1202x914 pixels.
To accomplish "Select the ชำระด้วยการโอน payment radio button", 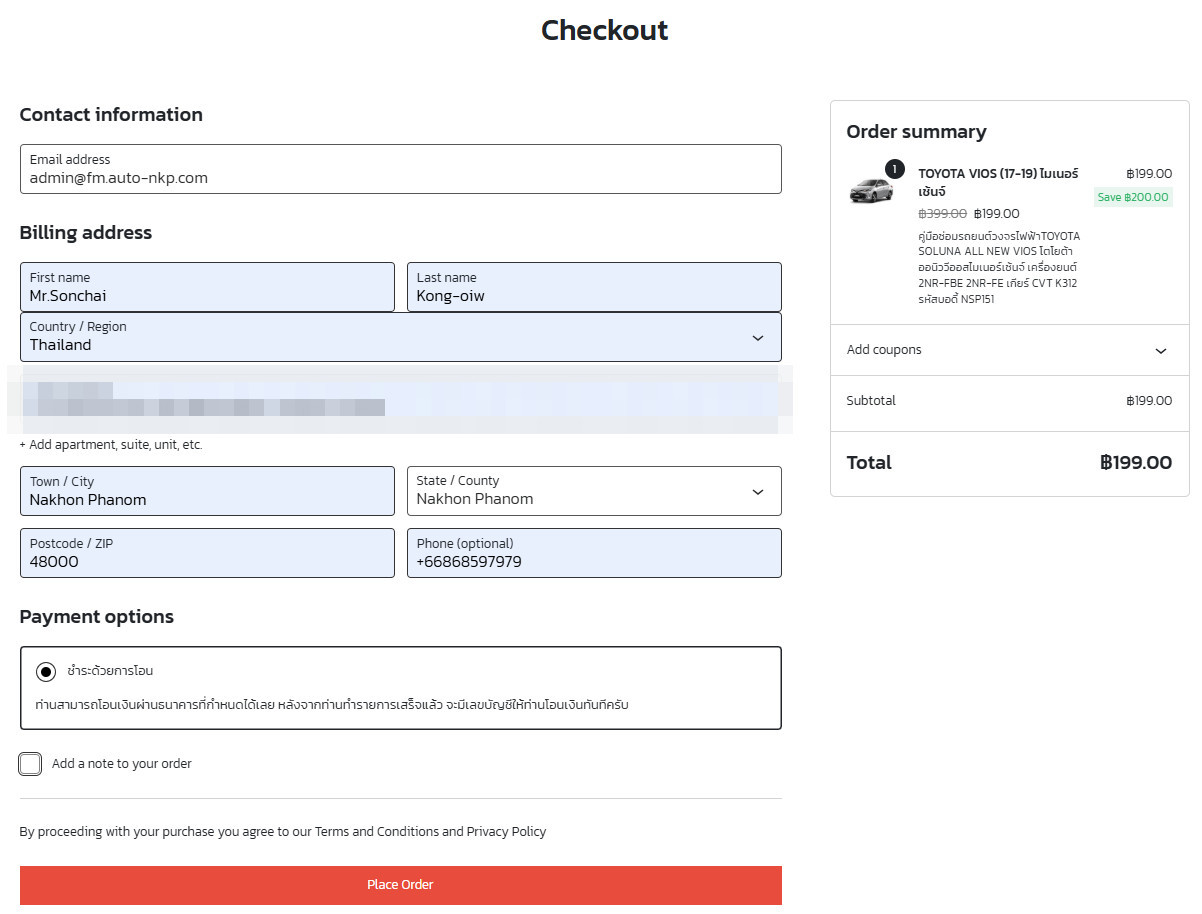I will pyautogui.click(x=46, y=672).
